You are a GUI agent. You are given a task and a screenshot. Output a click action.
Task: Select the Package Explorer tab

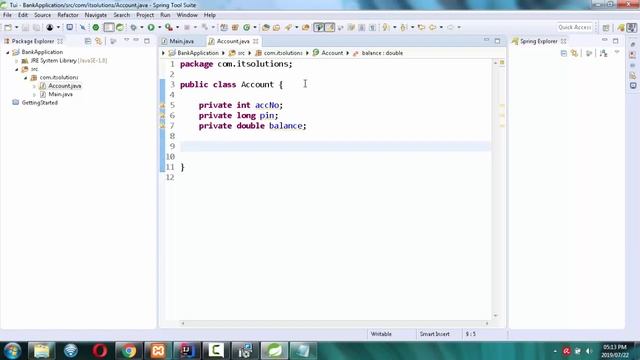pyautogui.click(x=33, y=41)
